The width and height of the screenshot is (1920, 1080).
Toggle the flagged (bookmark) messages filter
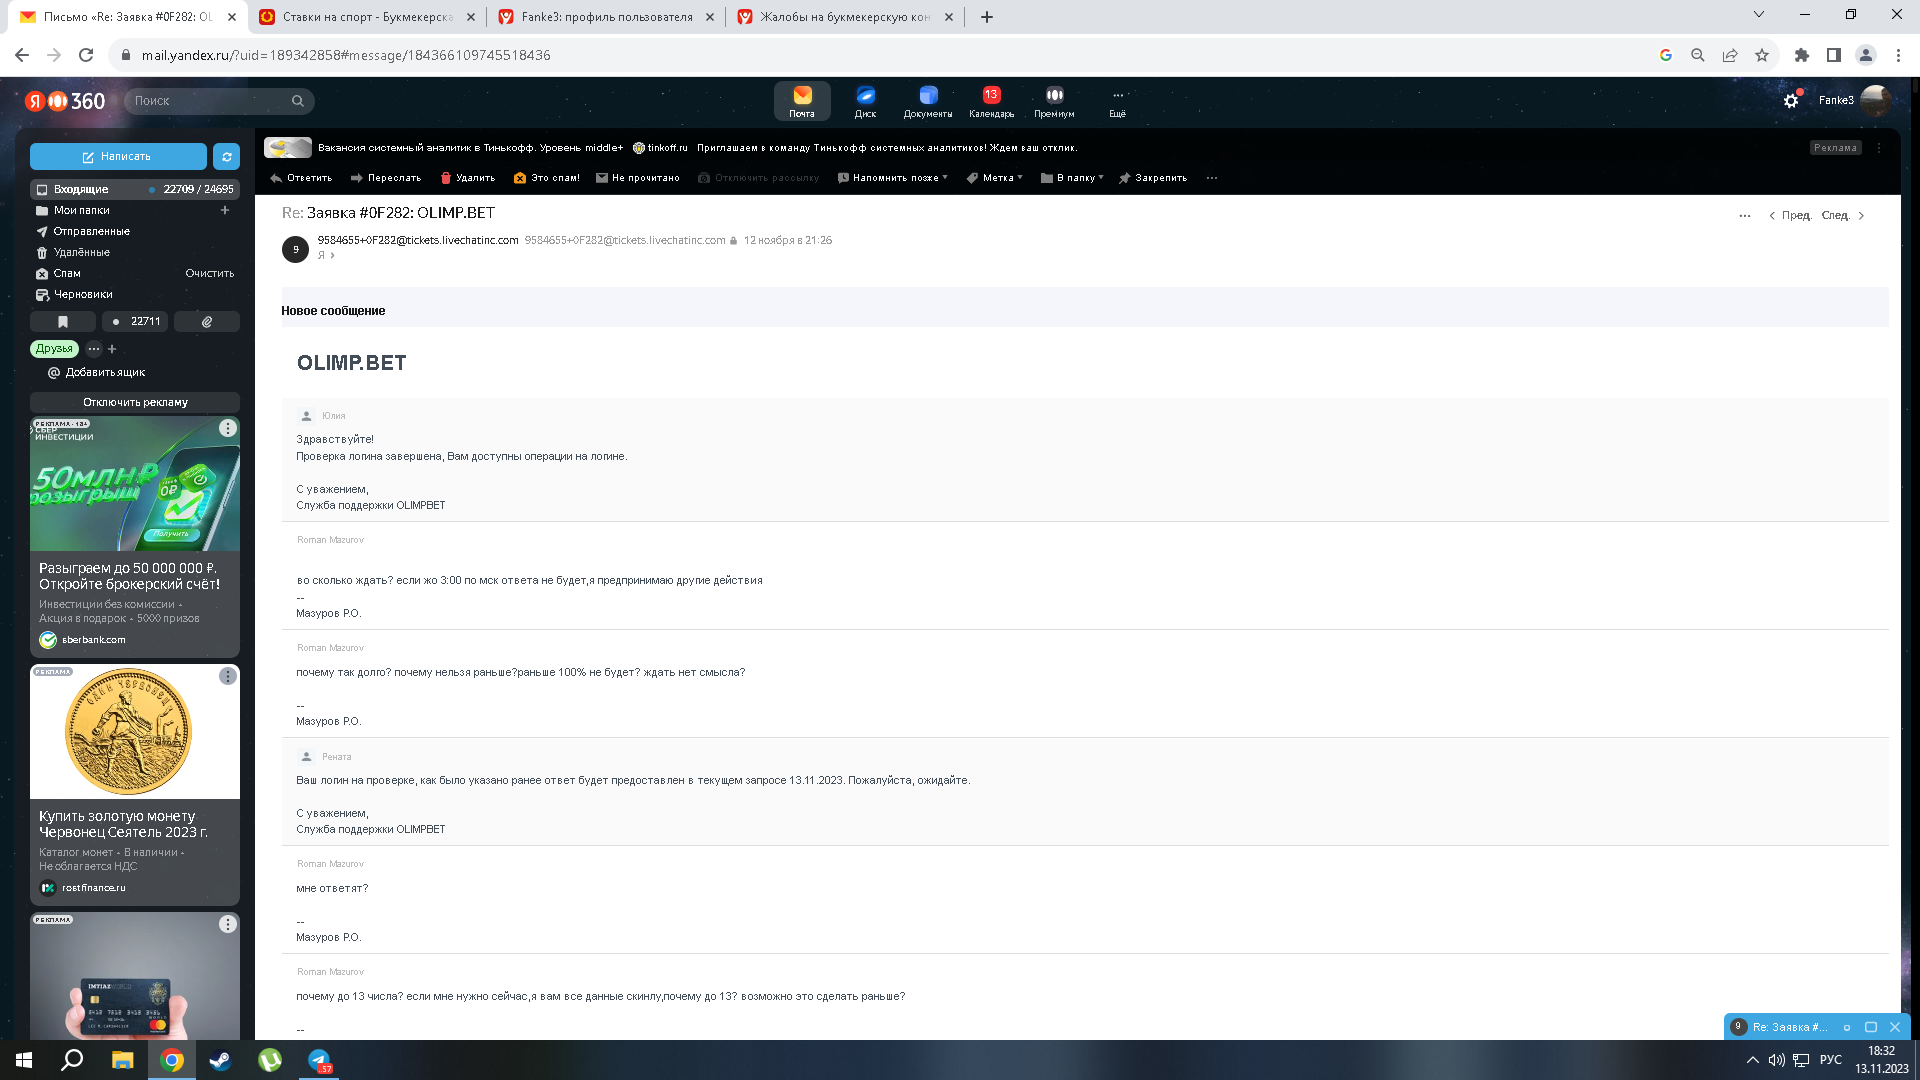coord(63,322)
